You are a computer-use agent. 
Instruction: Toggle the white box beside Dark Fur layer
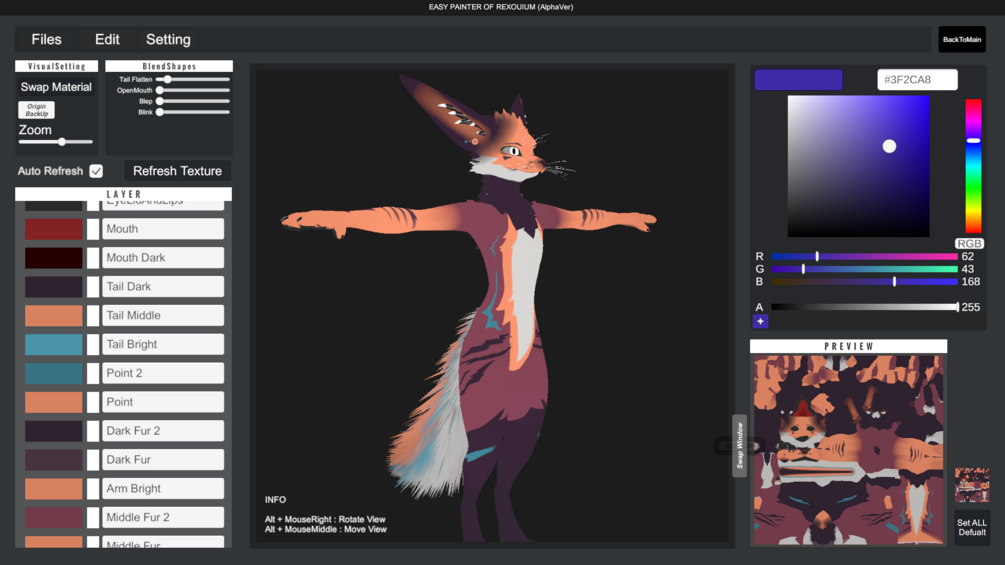point(93,459)
